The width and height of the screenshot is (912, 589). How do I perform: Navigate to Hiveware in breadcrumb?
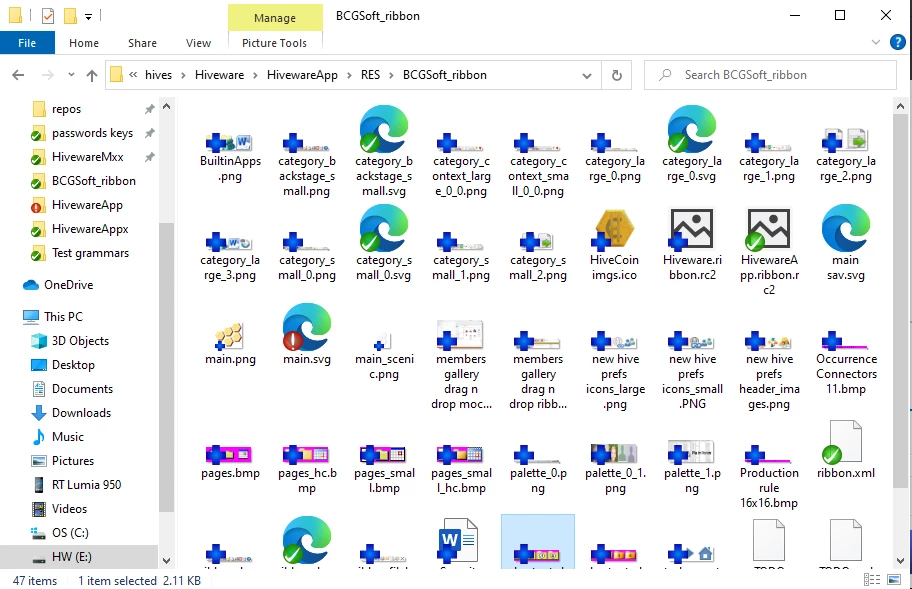tap(219, 75)
